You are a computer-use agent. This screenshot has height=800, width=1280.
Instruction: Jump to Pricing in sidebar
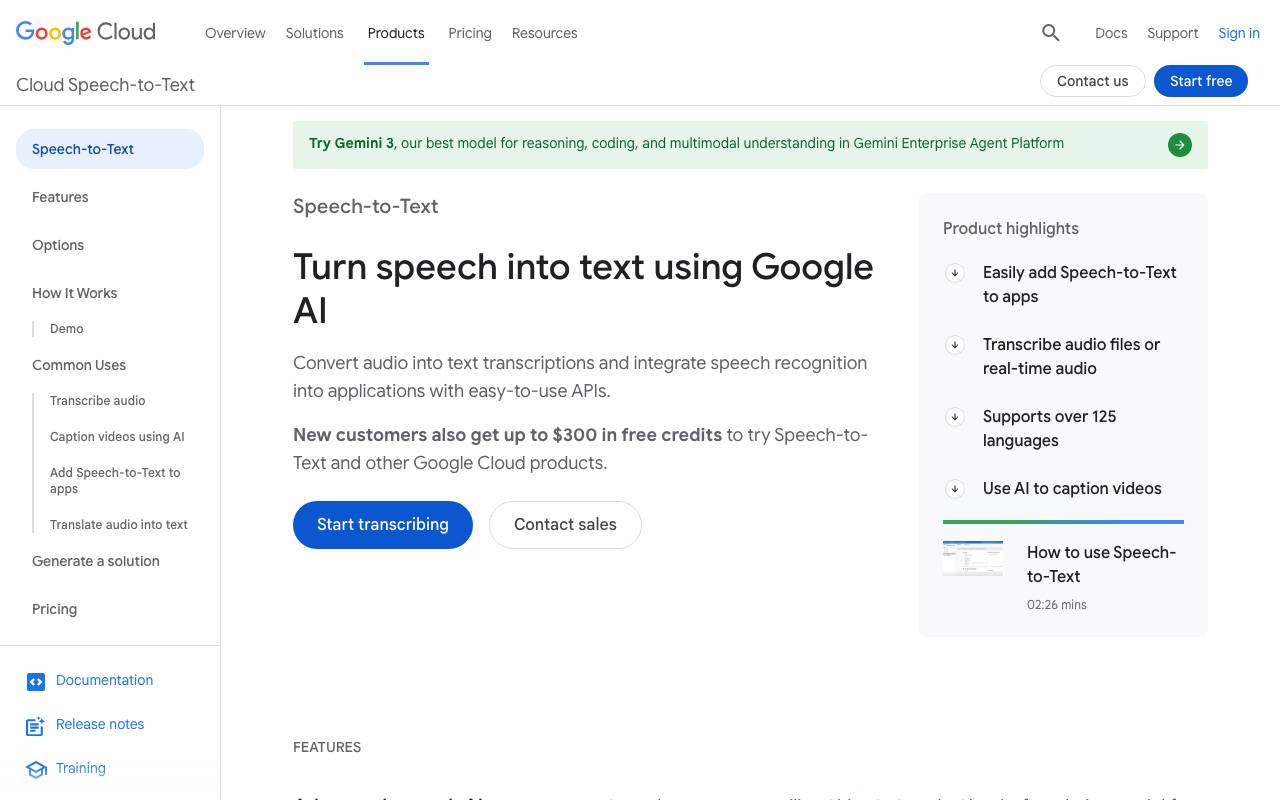[x=54, y=609]
